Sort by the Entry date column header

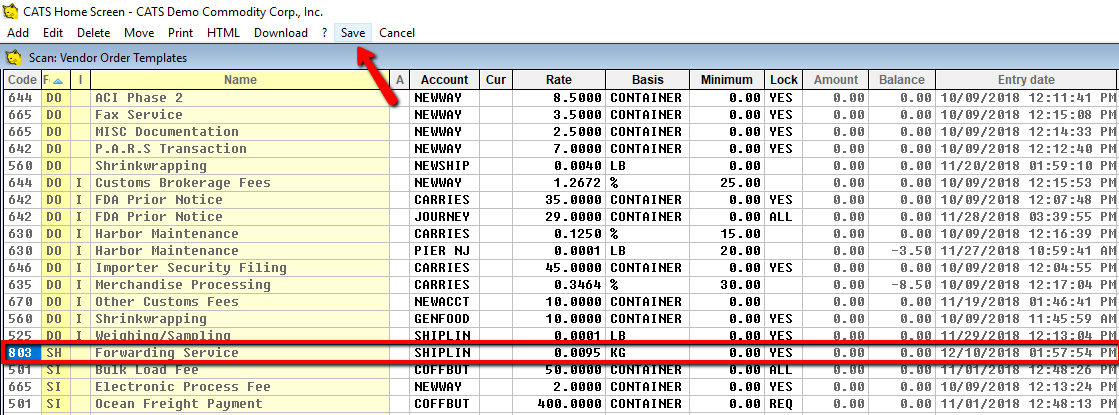[x=1026, y=80]
